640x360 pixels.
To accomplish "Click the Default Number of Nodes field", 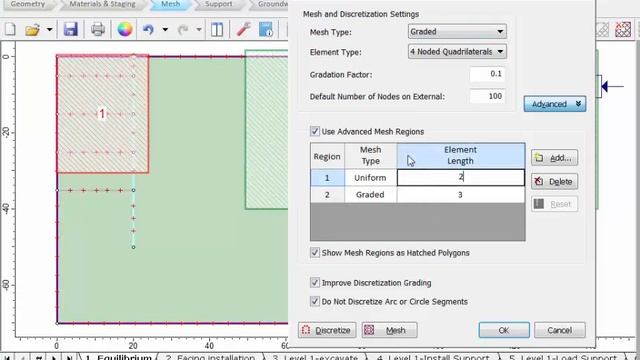I will (x=487, y=96).
